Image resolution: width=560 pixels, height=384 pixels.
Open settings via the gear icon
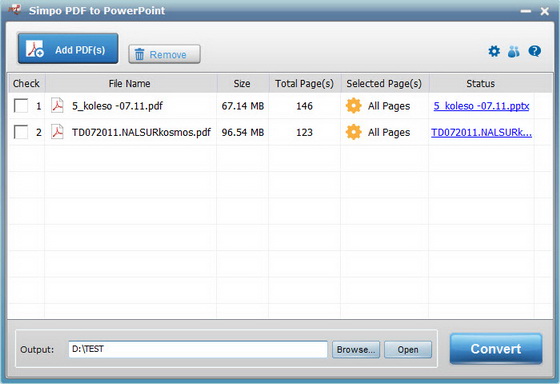point(494,51)
